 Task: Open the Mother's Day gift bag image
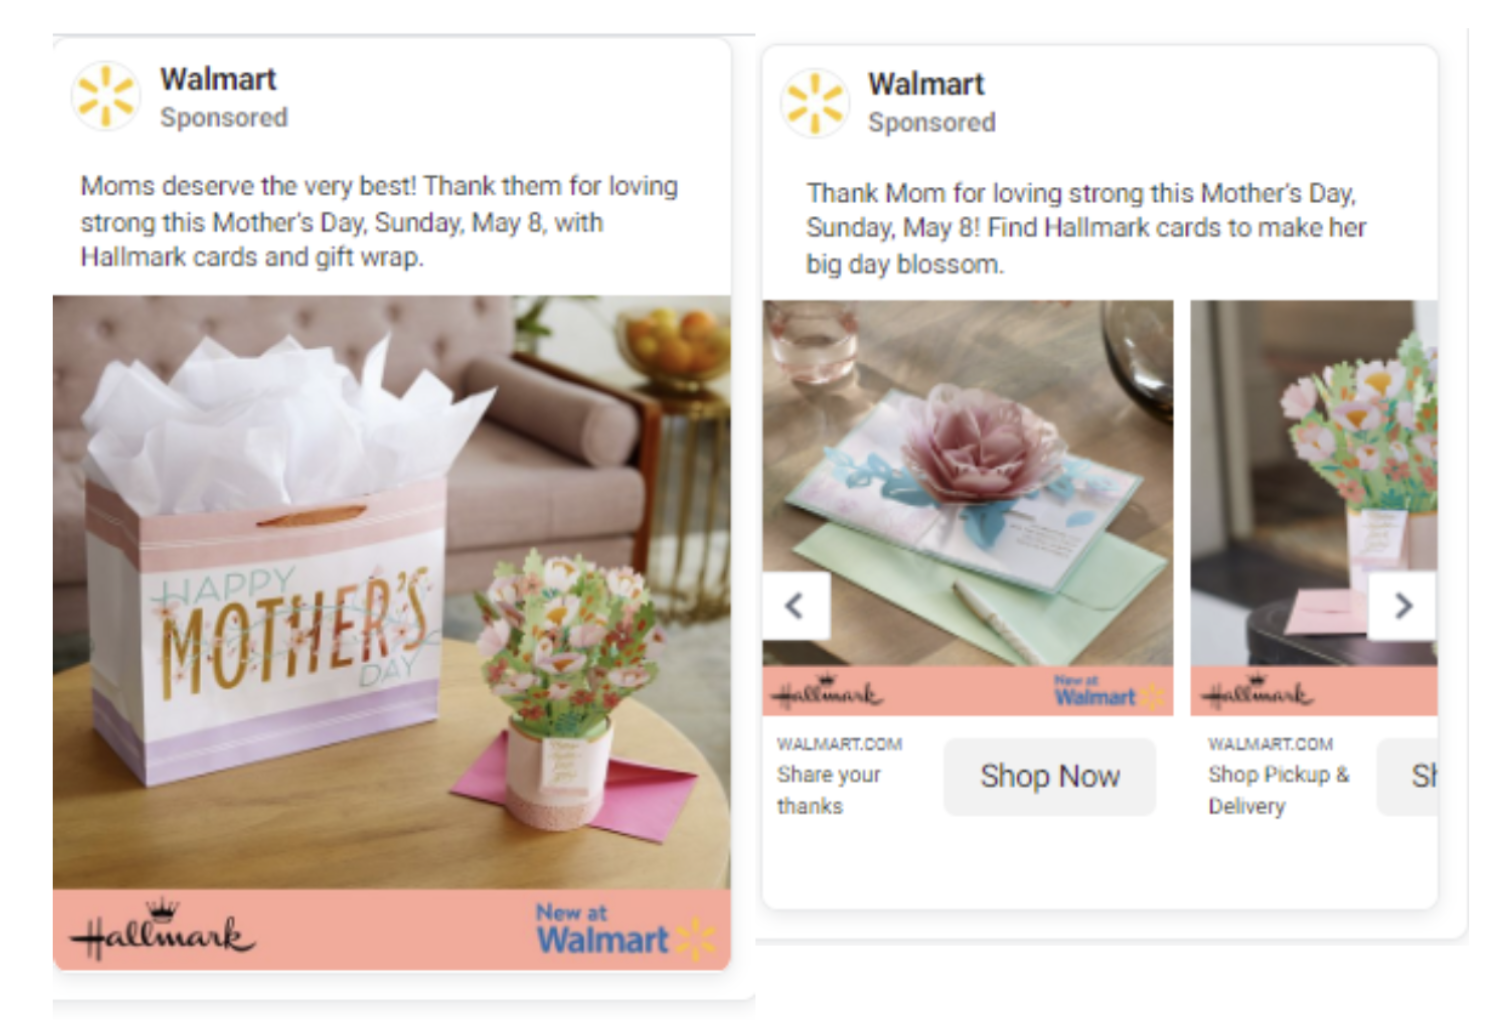click(x=392, y=592)
